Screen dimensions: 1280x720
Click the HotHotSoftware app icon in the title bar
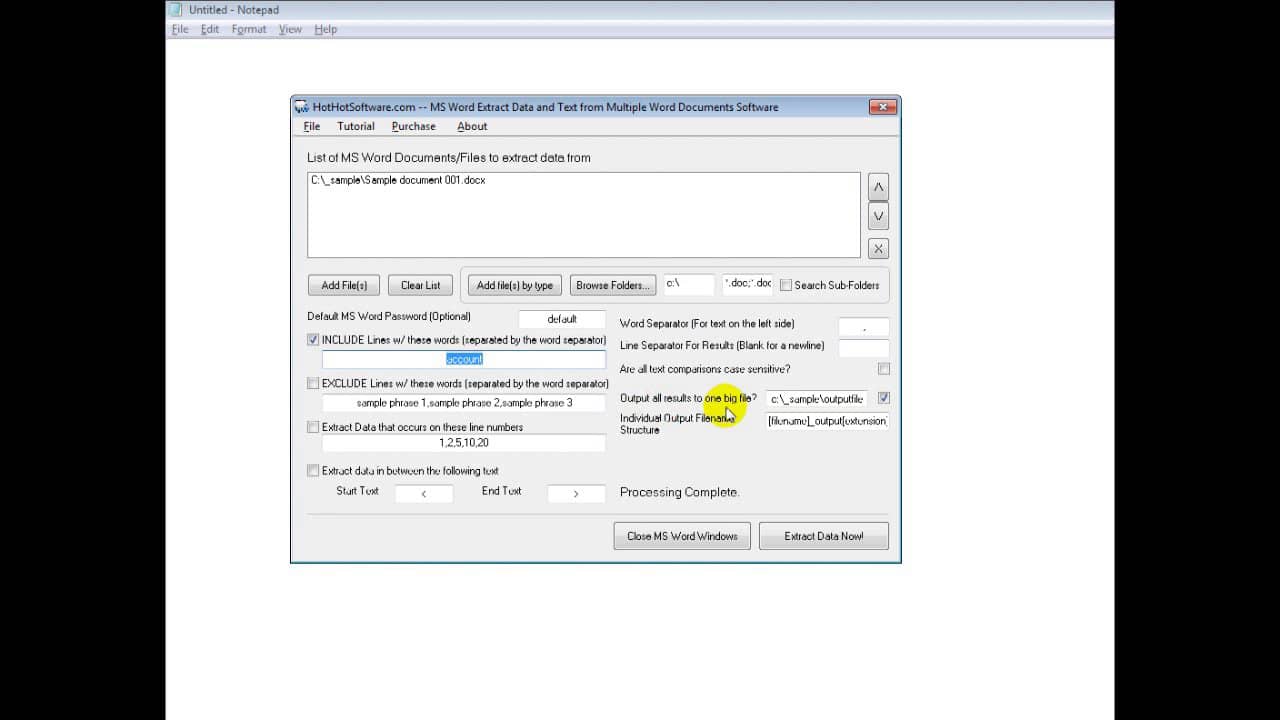(301, 107)
